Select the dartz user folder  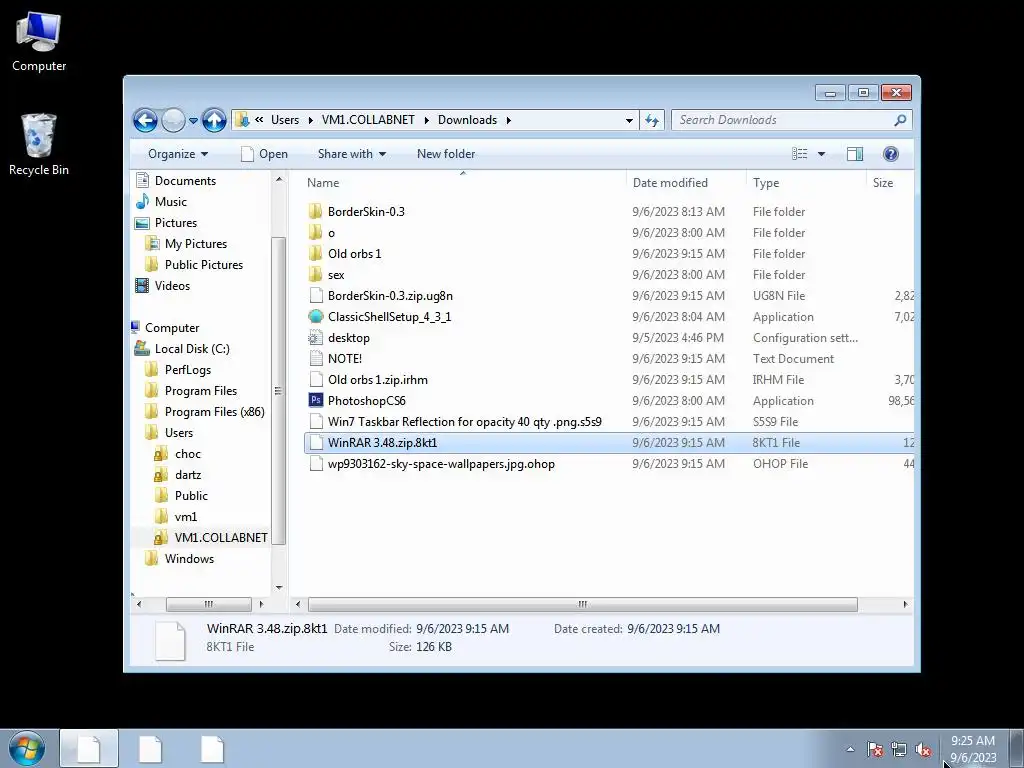coord(187,474)
